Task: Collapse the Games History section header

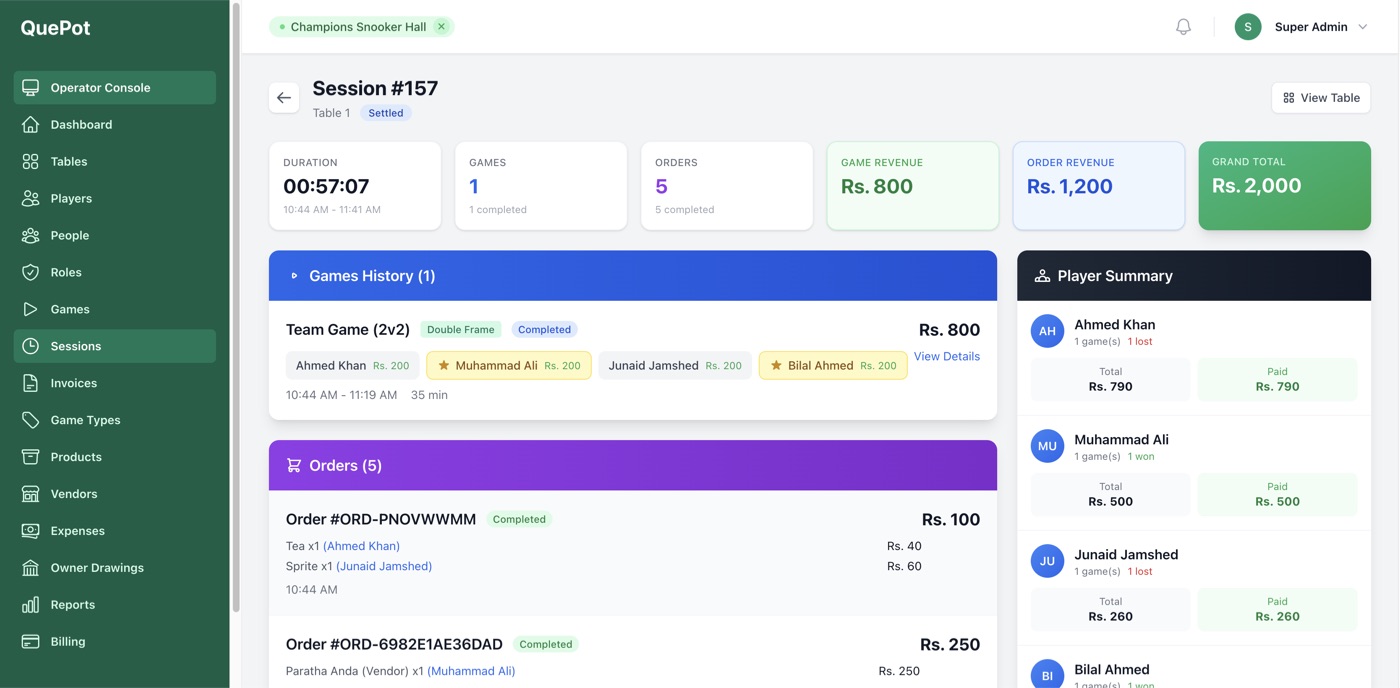Action: (632, 276)
